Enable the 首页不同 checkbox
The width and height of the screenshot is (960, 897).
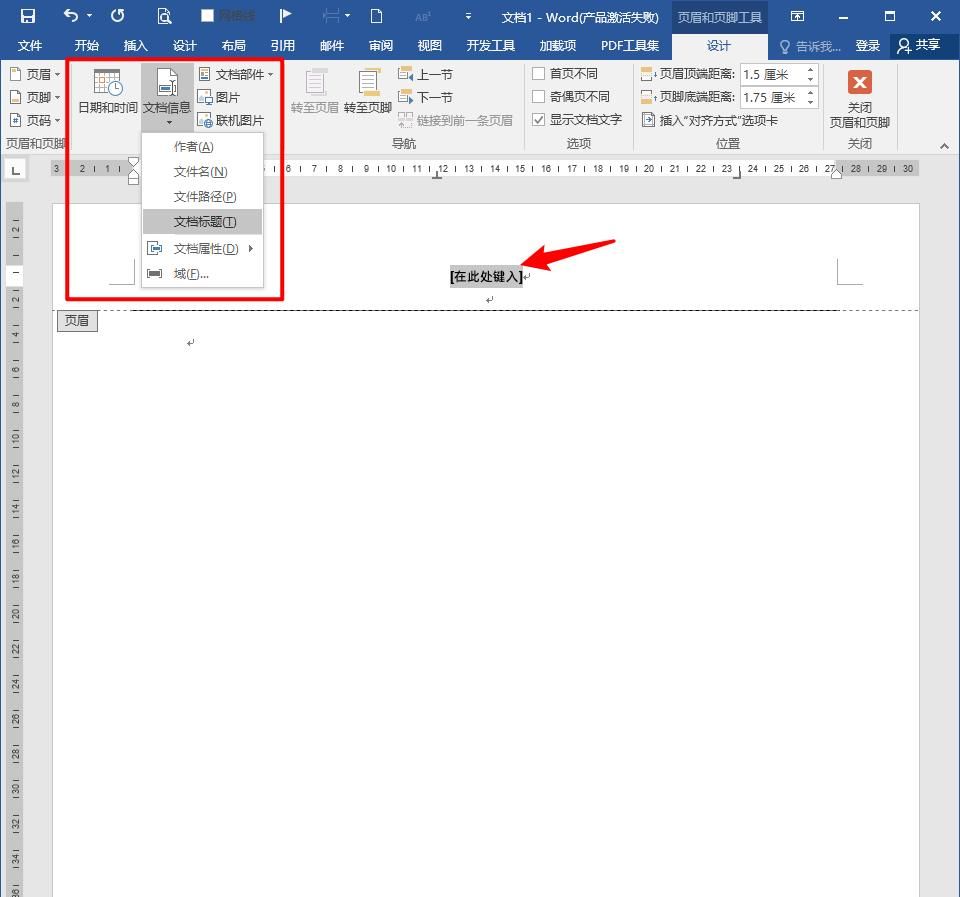tap(538, 74)
